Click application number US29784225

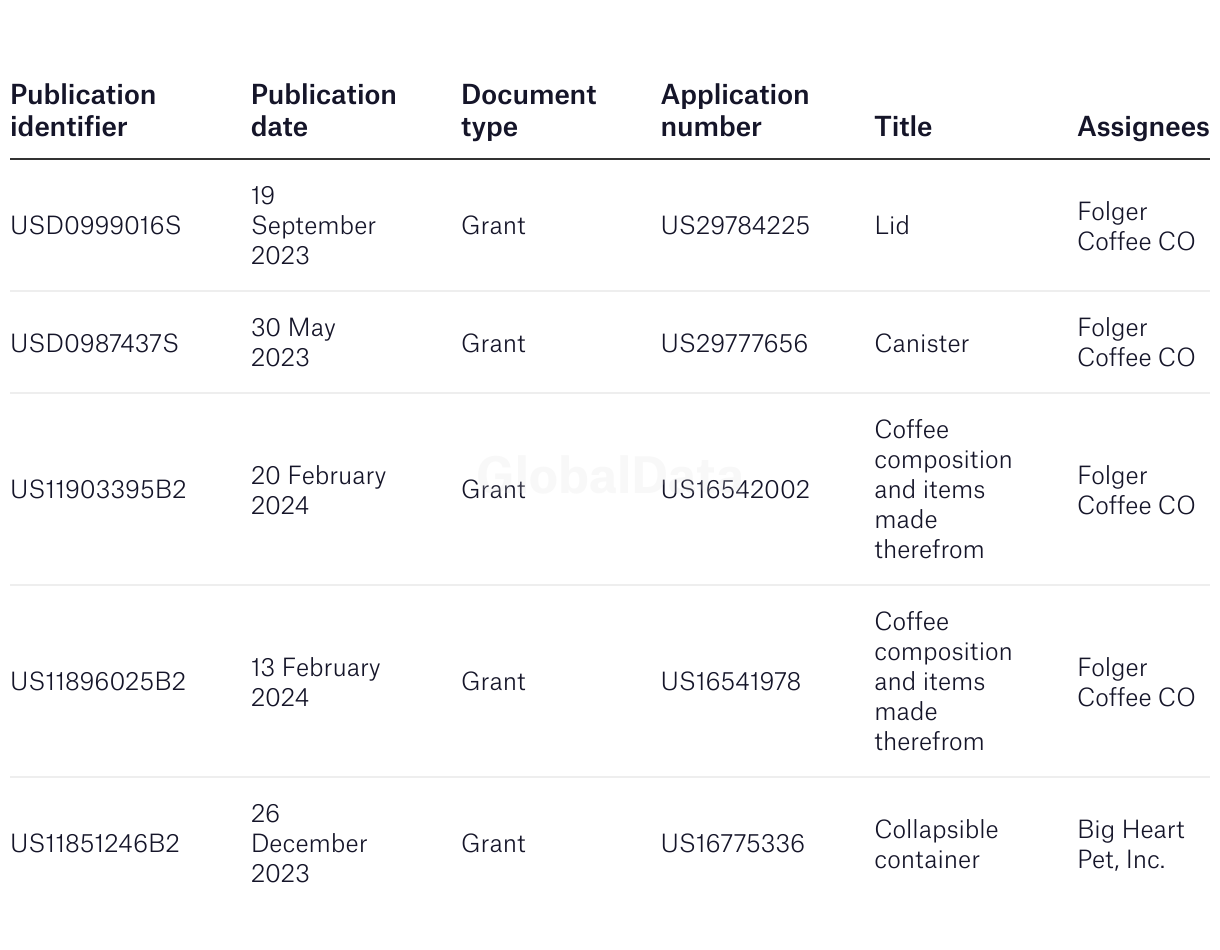tap(735, 226)
